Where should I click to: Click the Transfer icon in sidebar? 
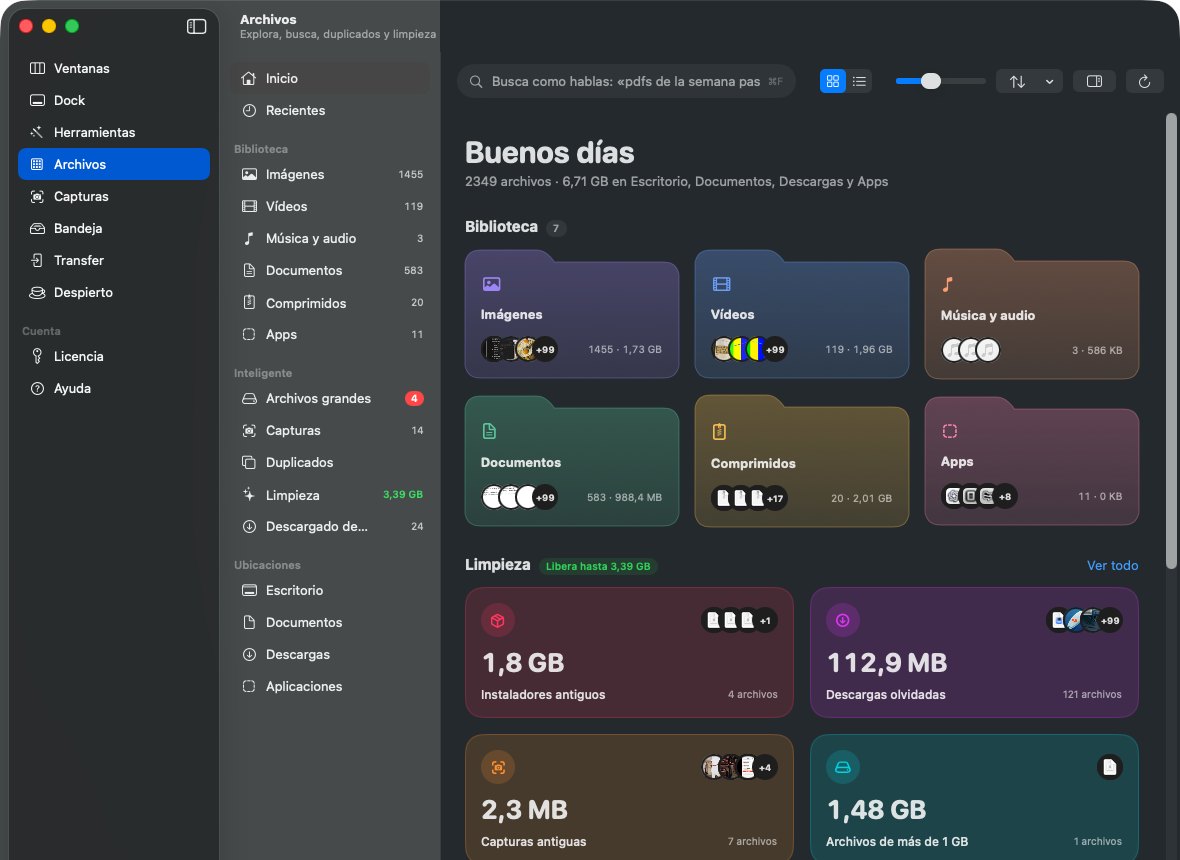37,260
